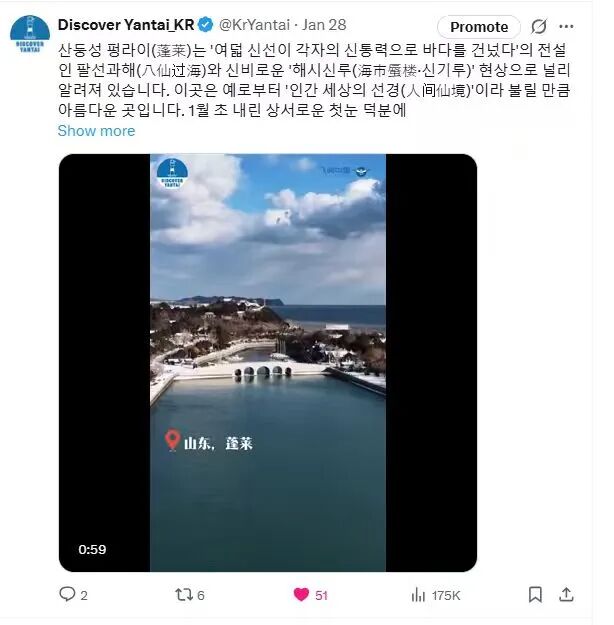Open the Jan 28 post timestamp
The width and height of the screenshot is (614, 625).
(x=324, y=25)
